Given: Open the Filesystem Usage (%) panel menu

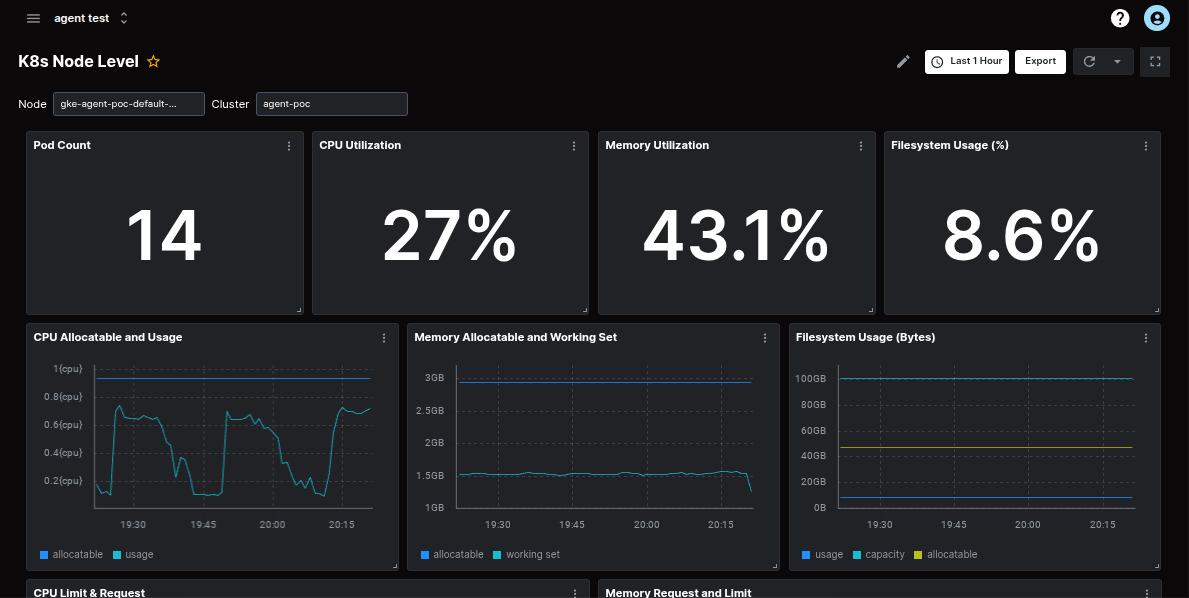Looking at the screenshot, I should coord(1147,146).
